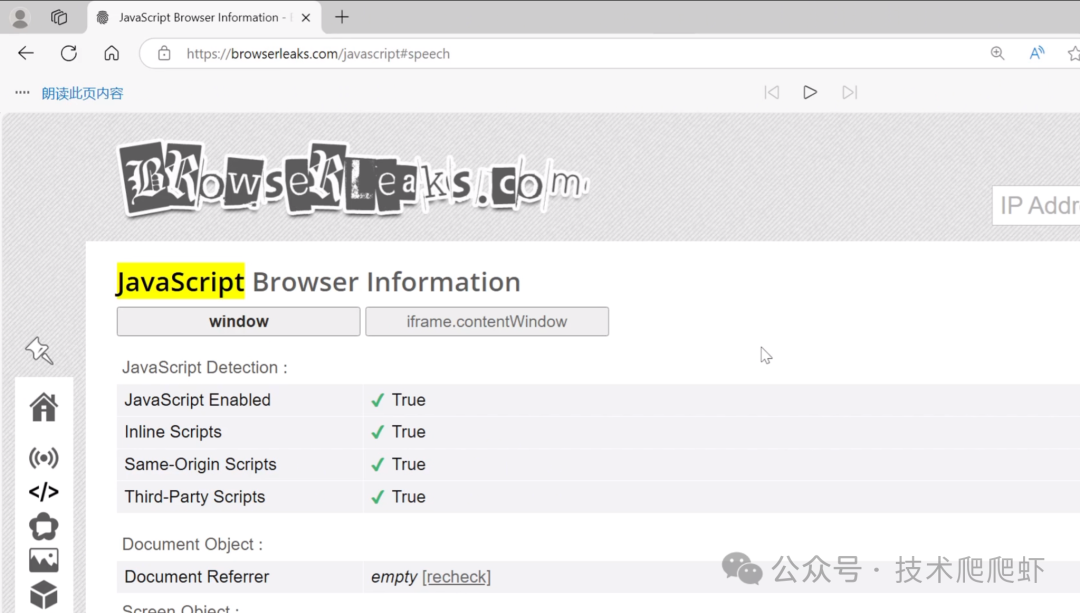Go back to the previous page

click(x=26, y=53)
